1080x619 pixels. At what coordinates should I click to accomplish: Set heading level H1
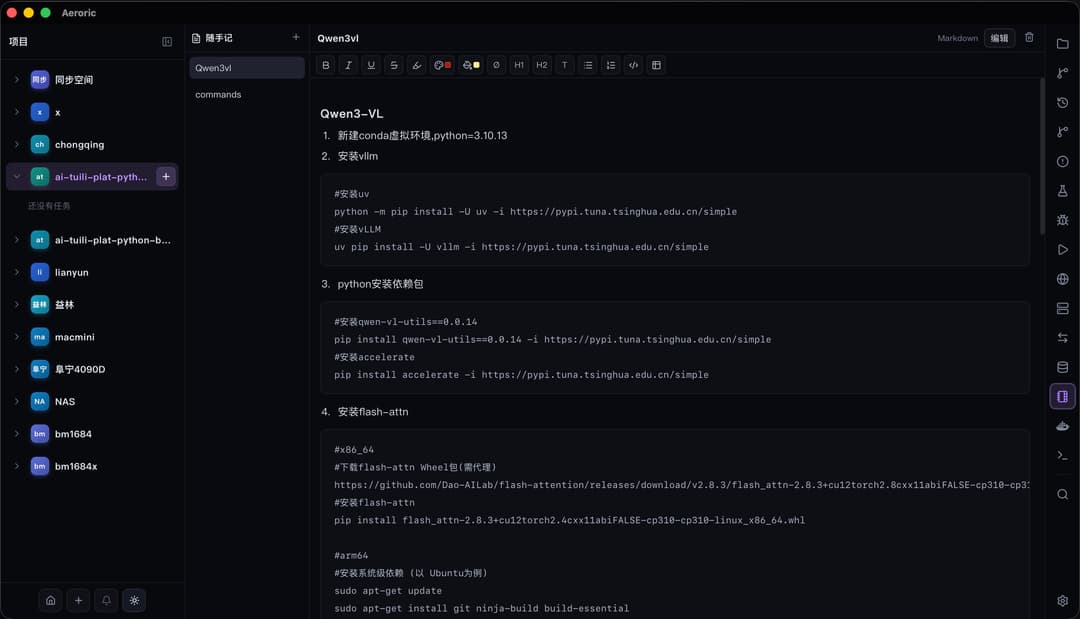pos(519,65)
